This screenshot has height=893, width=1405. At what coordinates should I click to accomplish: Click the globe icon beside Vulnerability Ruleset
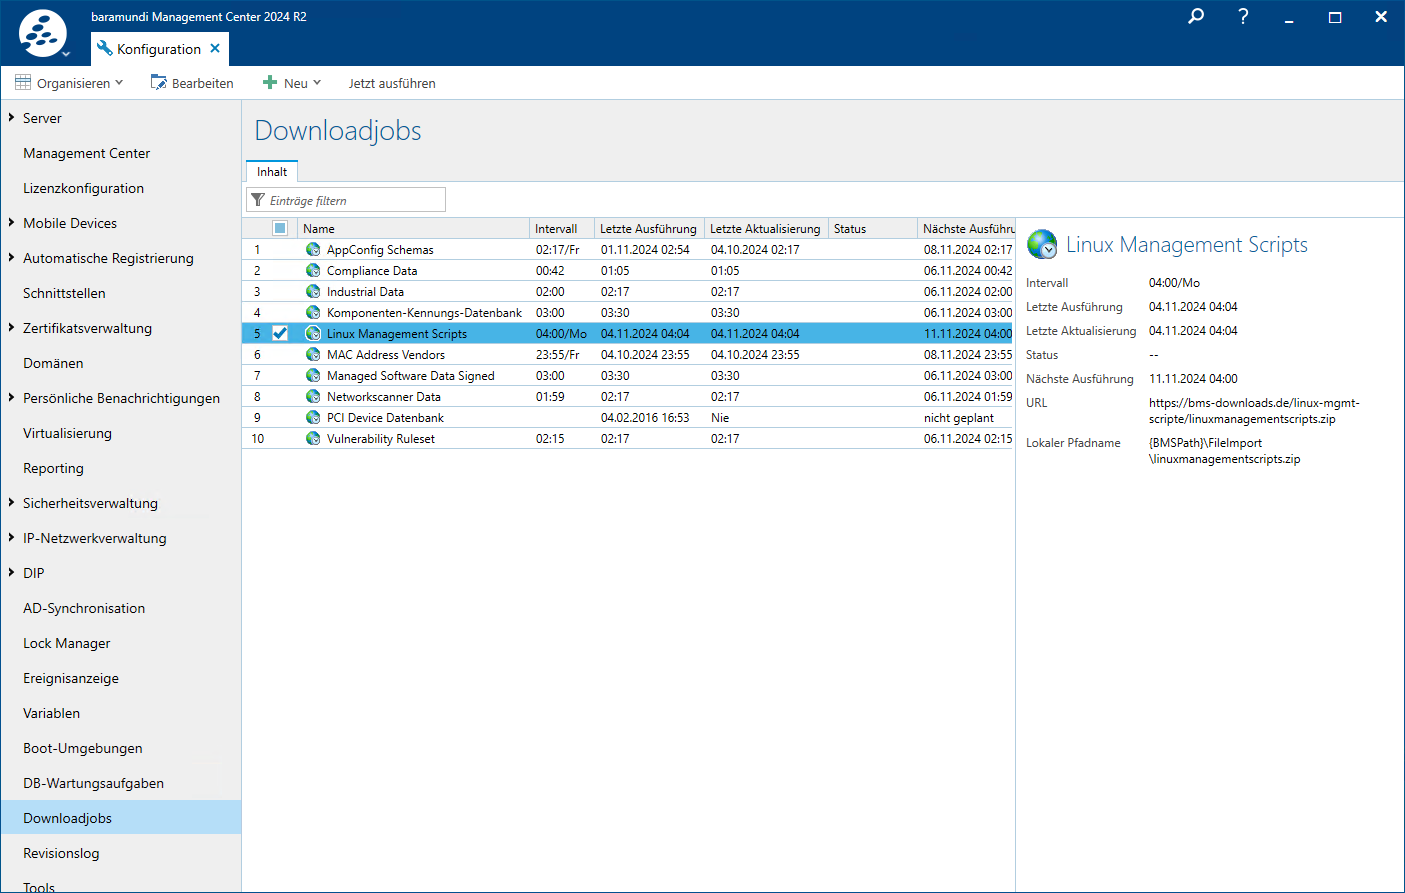tap(313, 439)
